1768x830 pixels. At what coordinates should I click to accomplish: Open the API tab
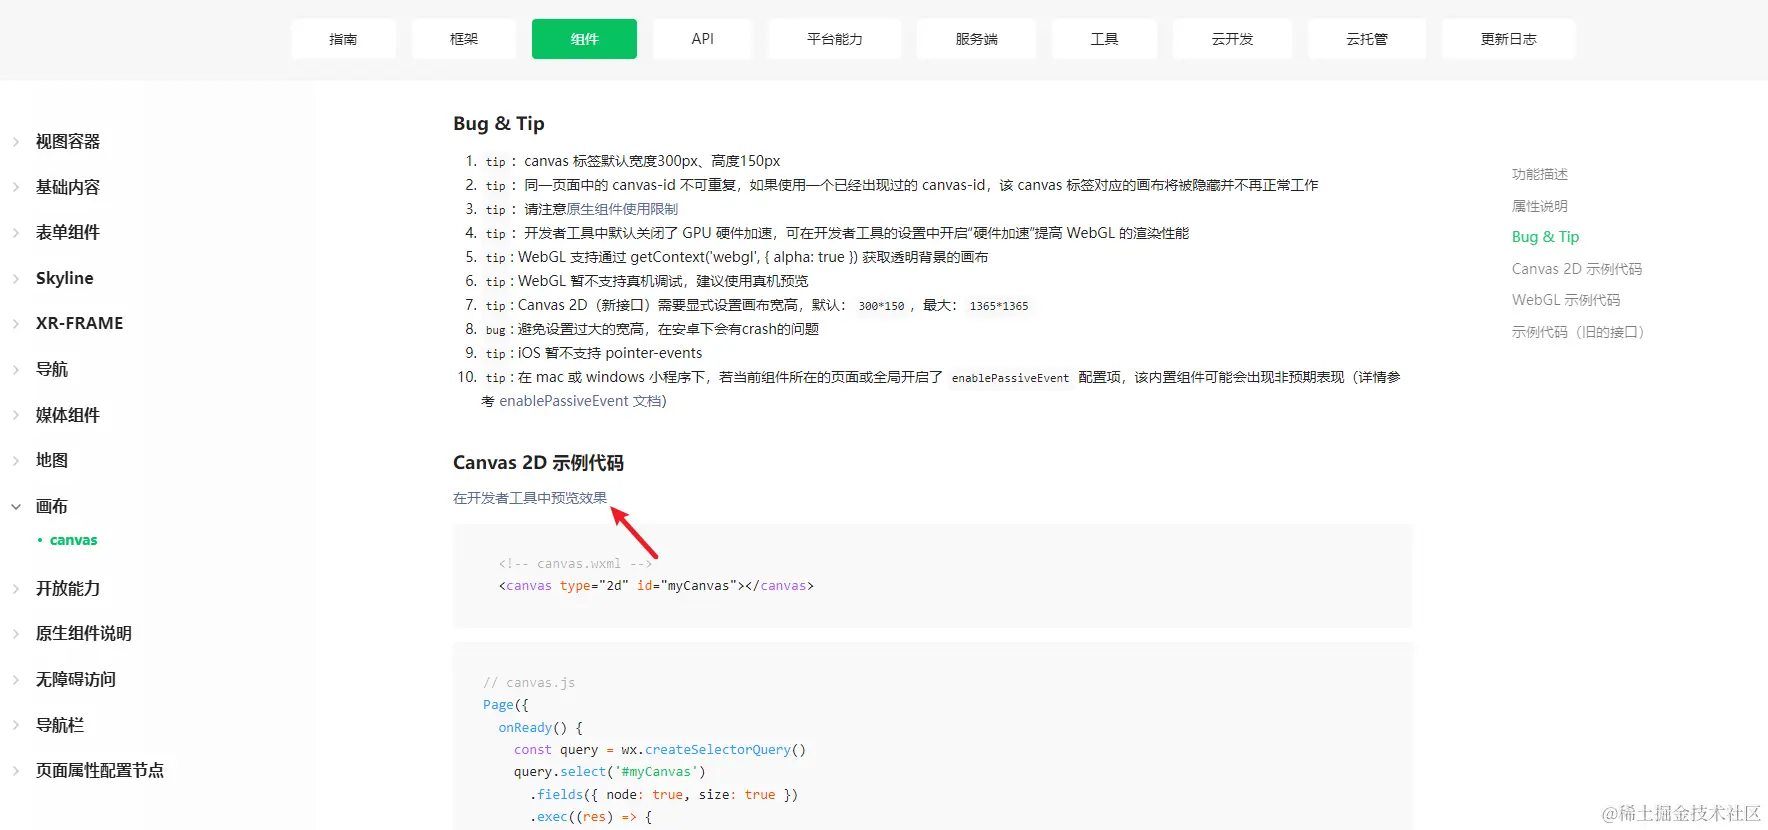coord(703,39)
